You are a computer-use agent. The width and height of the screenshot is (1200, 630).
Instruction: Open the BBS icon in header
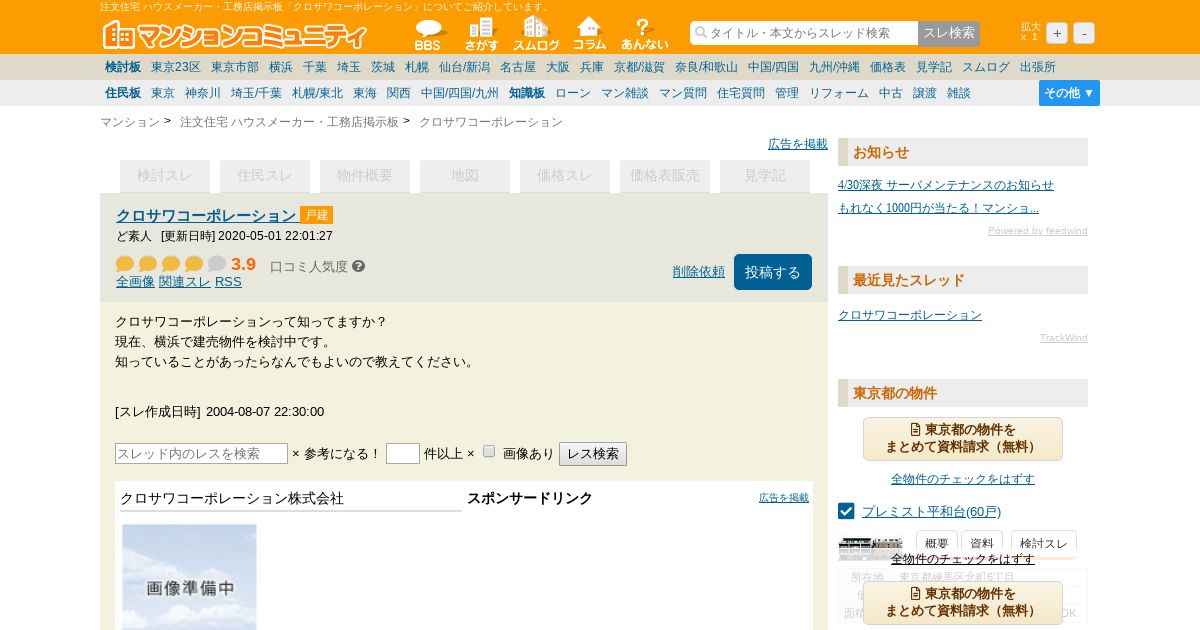(x=428, y=34)
